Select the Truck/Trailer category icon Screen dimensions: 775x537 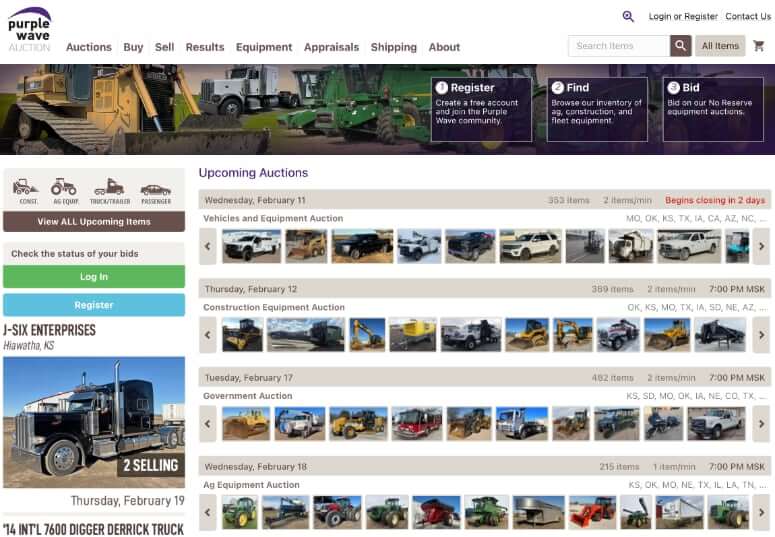point(109,188)
